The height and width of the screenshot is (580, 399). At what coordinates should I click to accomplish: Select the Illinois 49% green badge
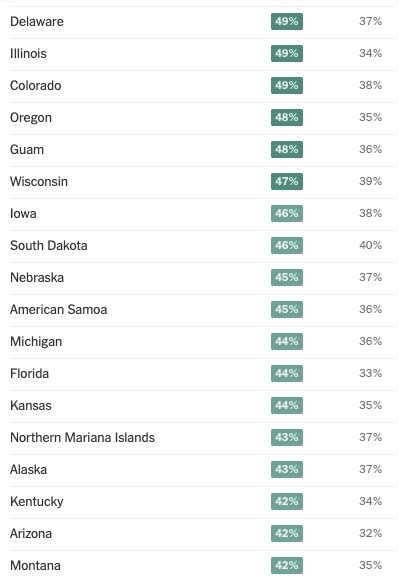287,53
